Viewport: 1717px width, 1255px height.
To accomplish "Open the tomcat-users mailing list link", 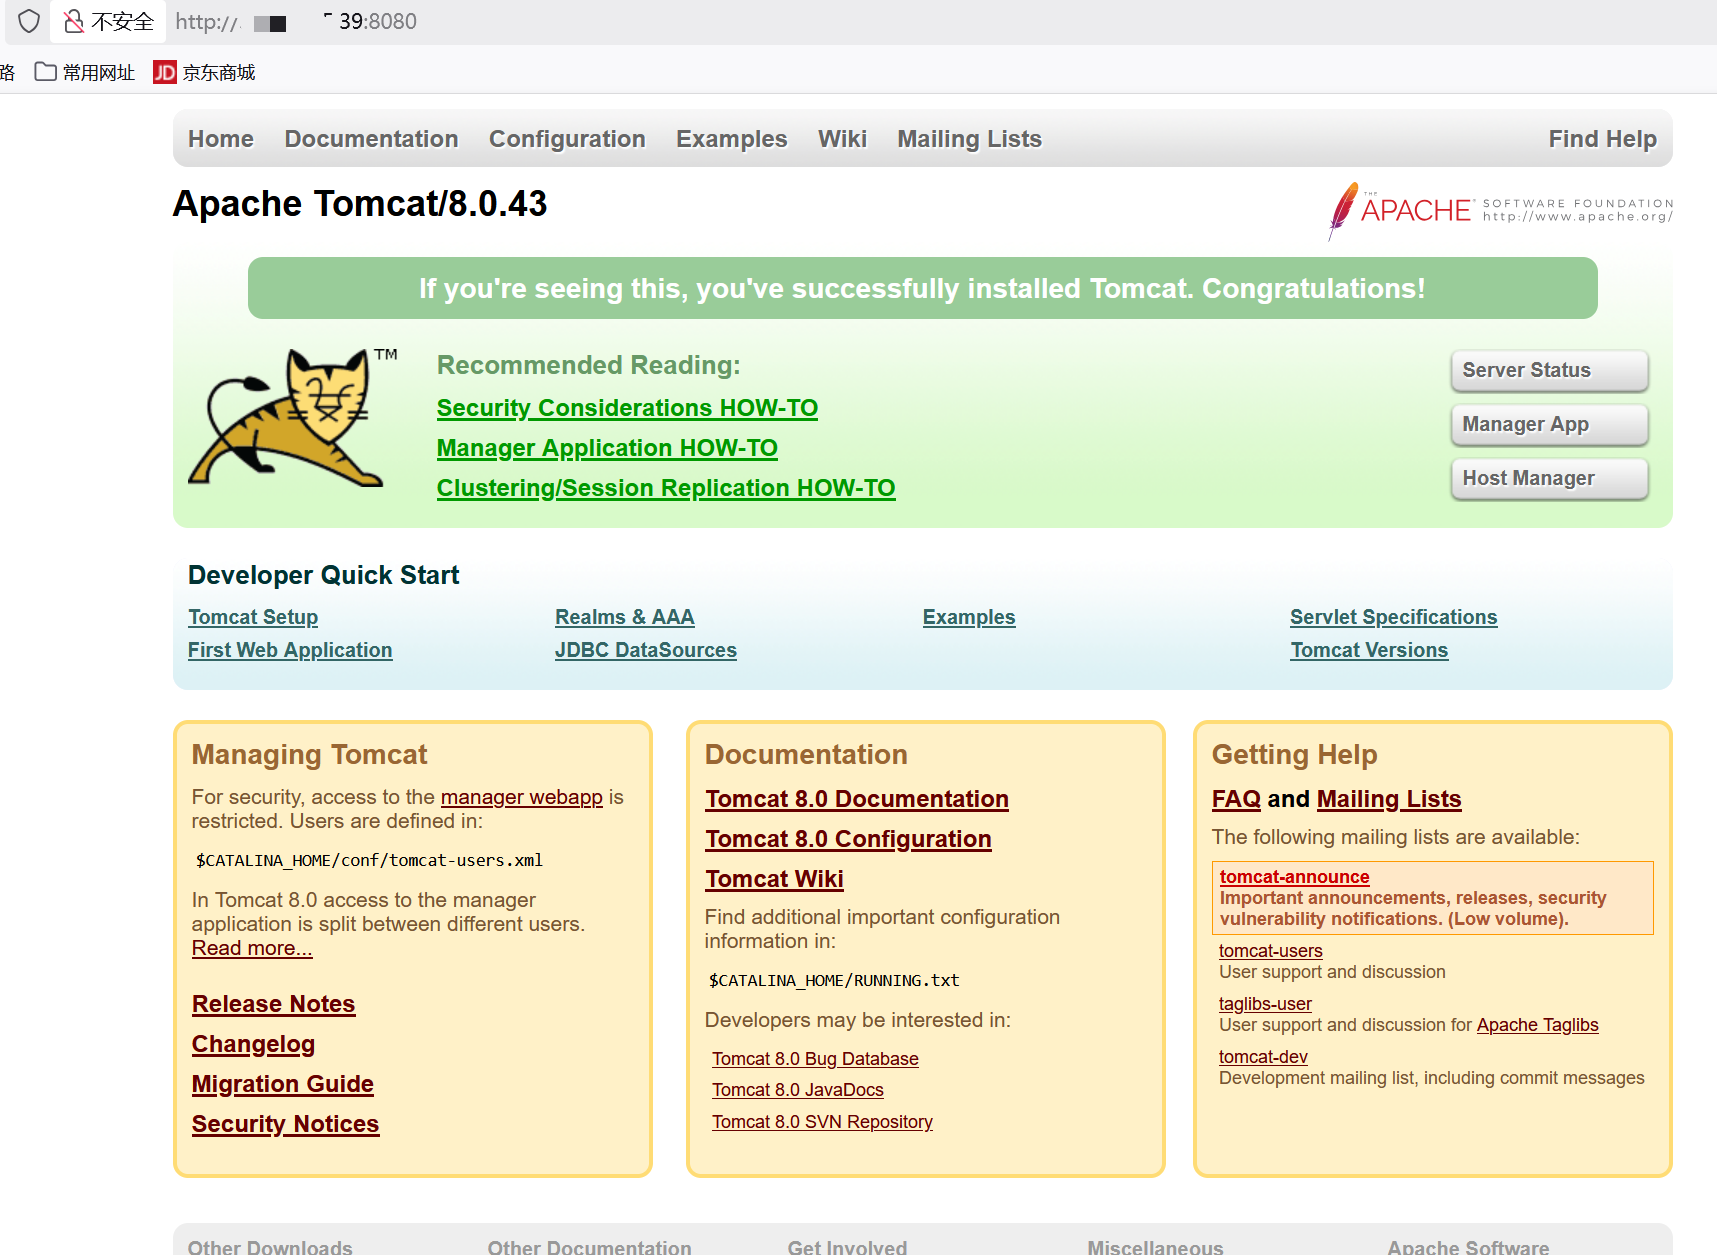I will 1270,951.
